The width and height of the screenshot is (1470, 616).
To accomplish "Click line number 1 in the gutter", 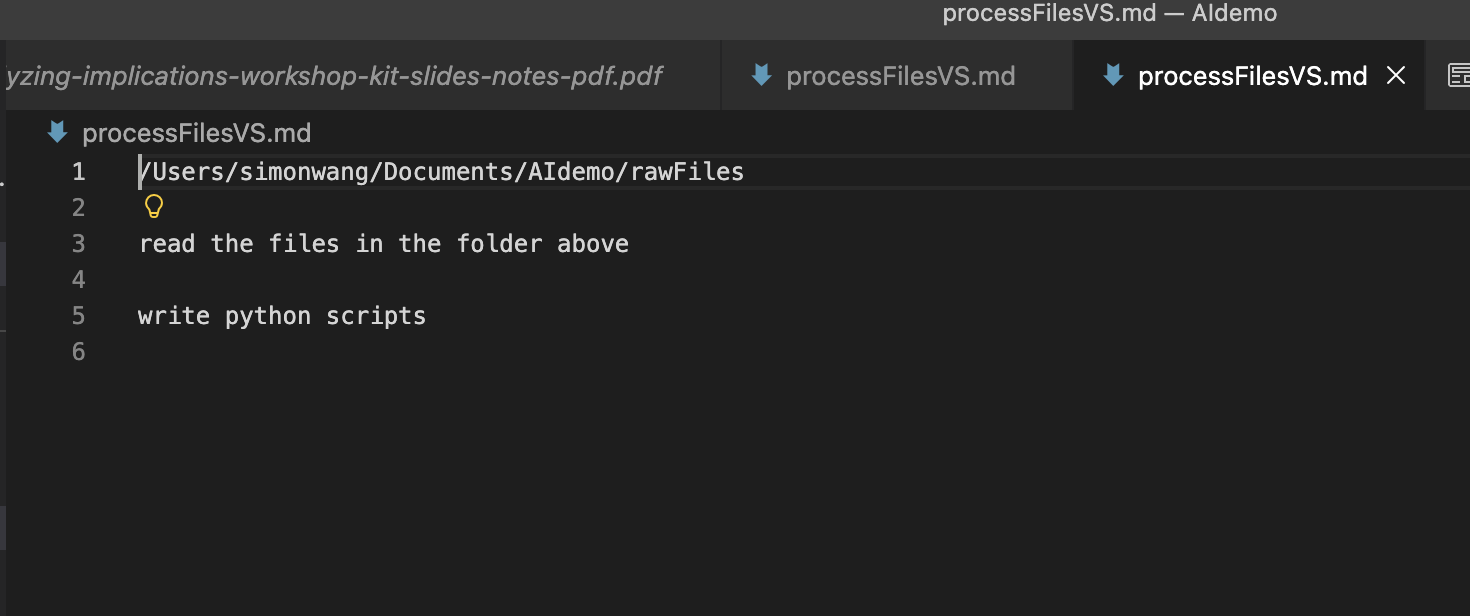I will point(79,171).
